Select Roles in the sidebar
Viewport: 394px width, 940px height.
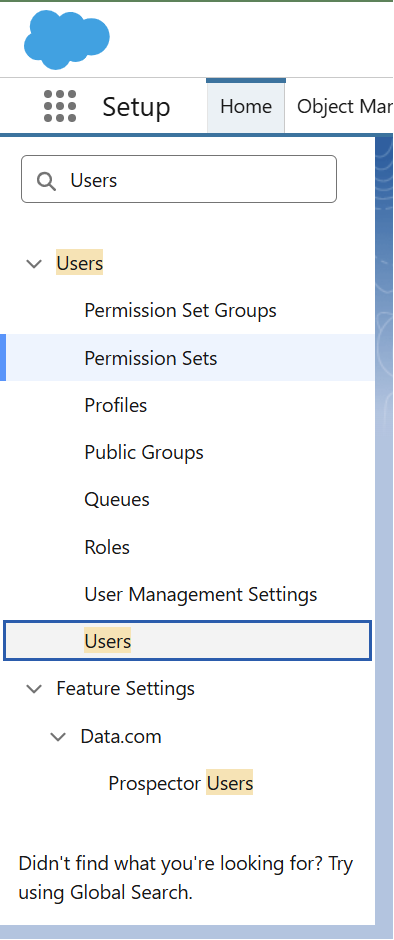(x=107, y=547)
